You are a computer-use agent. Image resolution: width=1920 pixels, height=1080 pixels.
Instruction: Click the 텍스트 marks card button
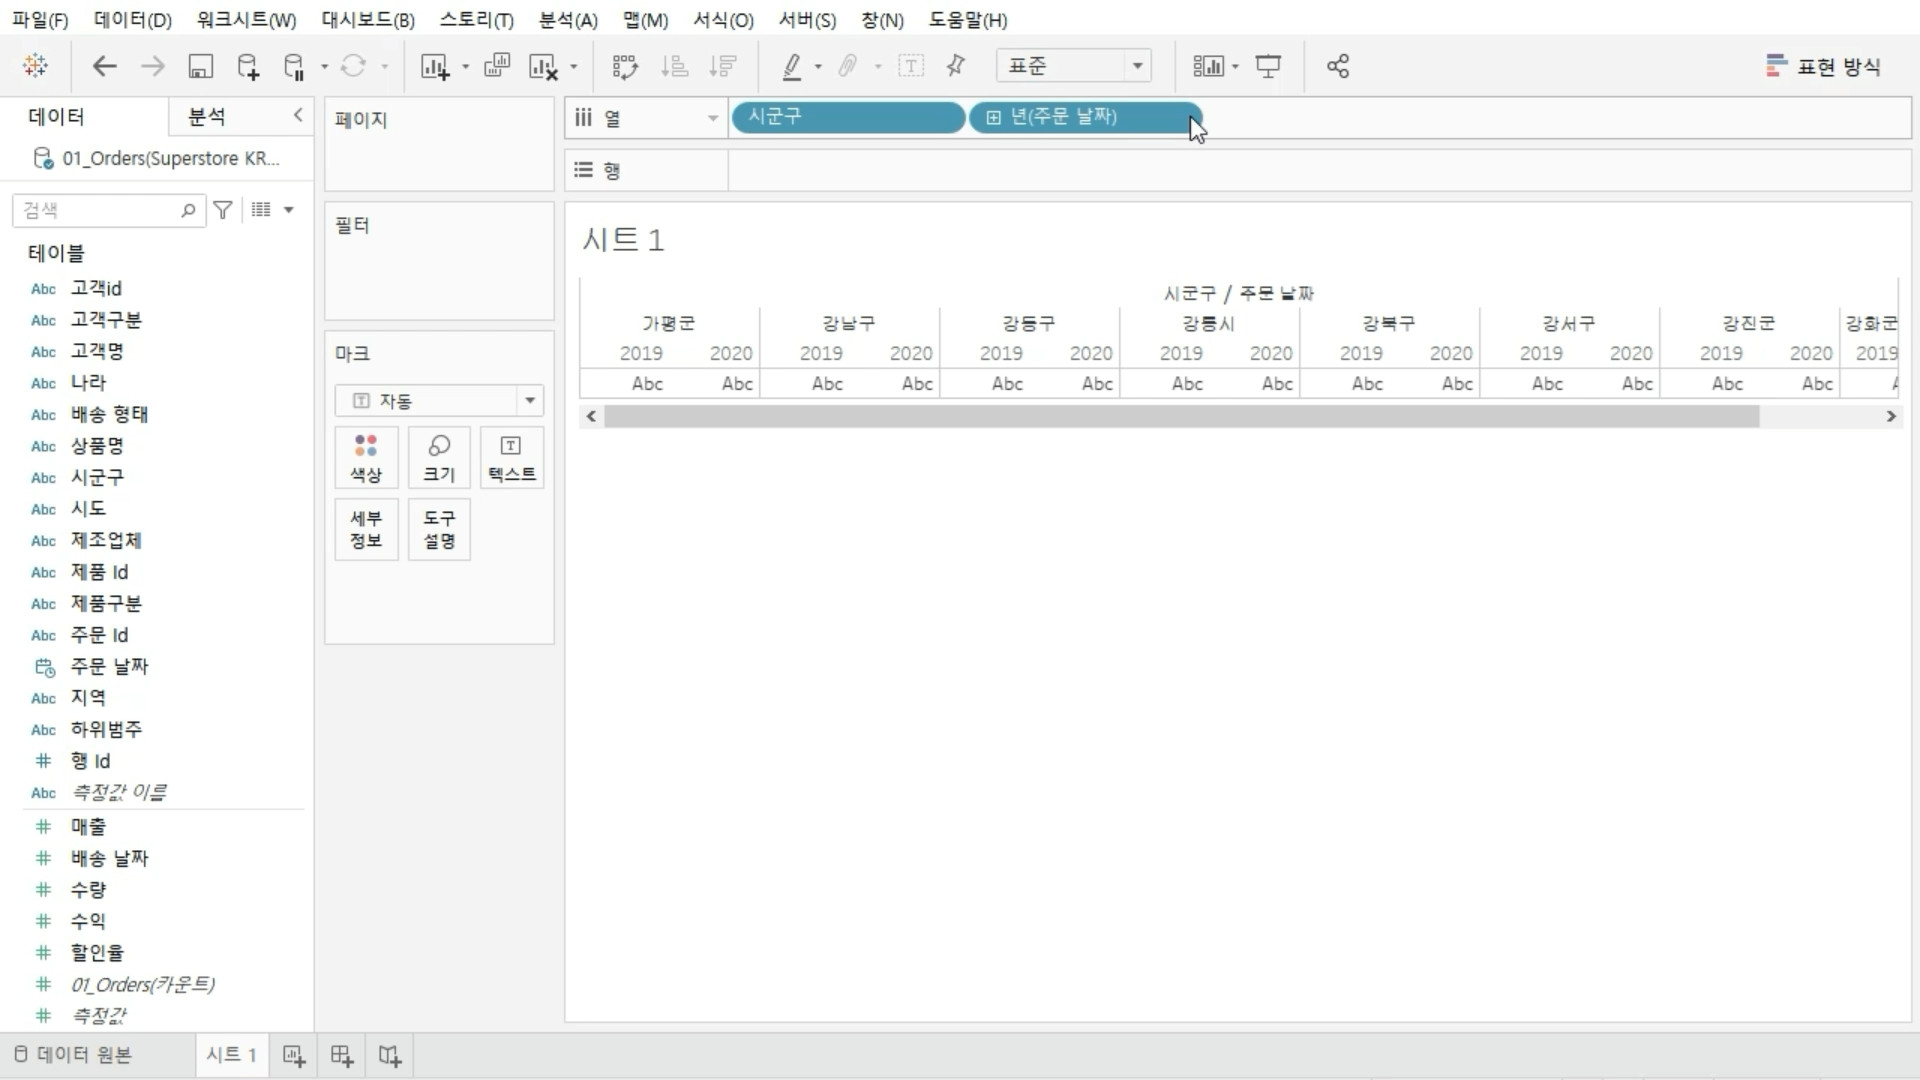coord(511,458)
